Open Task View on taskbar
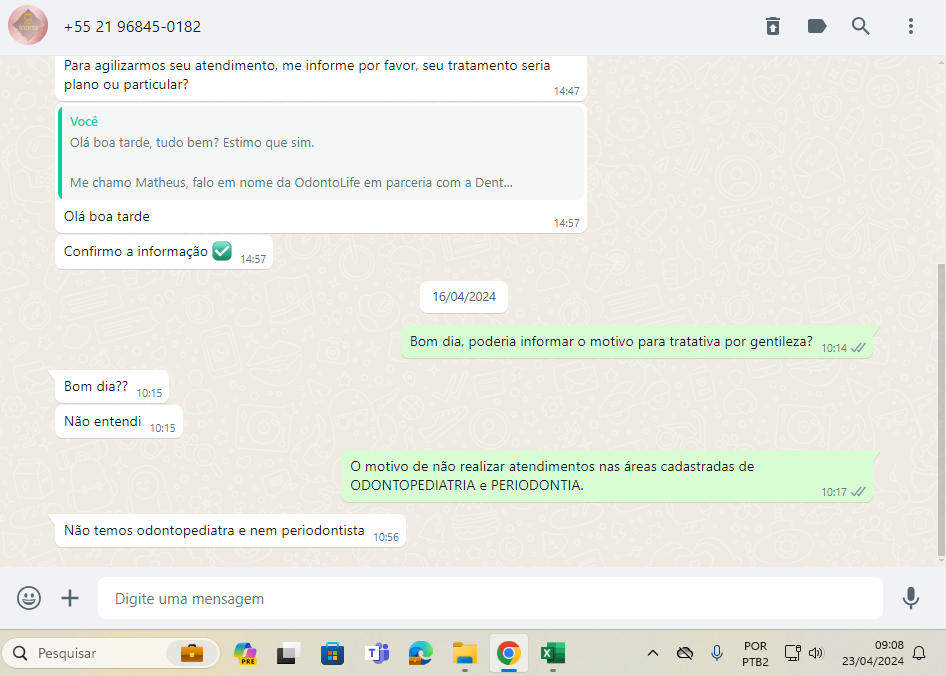Image resolution: width=946 pixels, height=676 pixels. coord(288,653)
